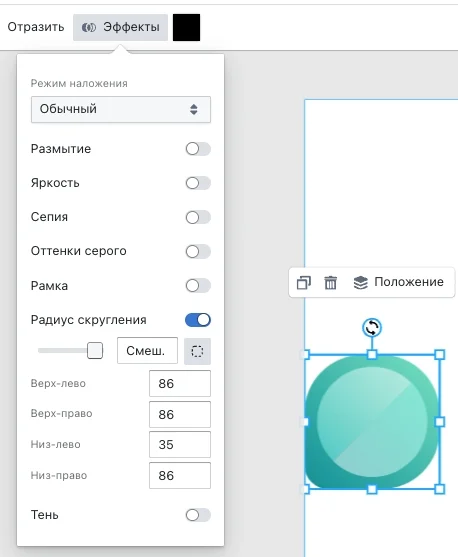
Task: Edit the Верх-лево radius field
Action: pos(180,384)
